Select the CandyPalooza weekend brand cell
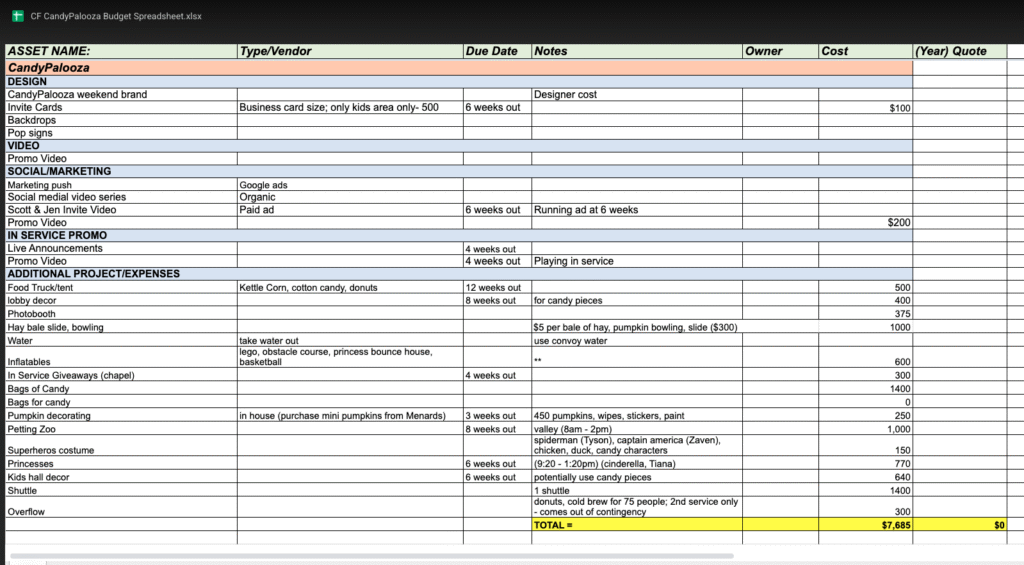This screenshot has height=565, width=1024. pos(121,95)
